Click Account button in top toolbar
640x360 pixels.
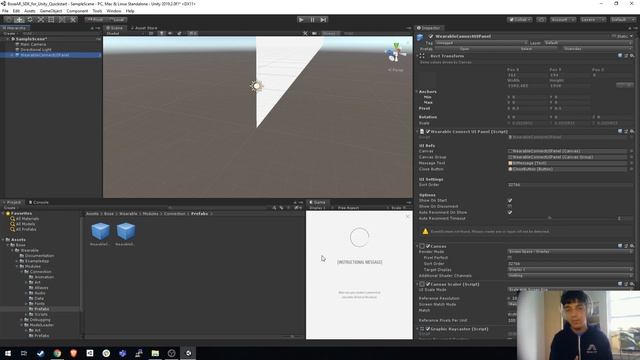pos(562,20)
